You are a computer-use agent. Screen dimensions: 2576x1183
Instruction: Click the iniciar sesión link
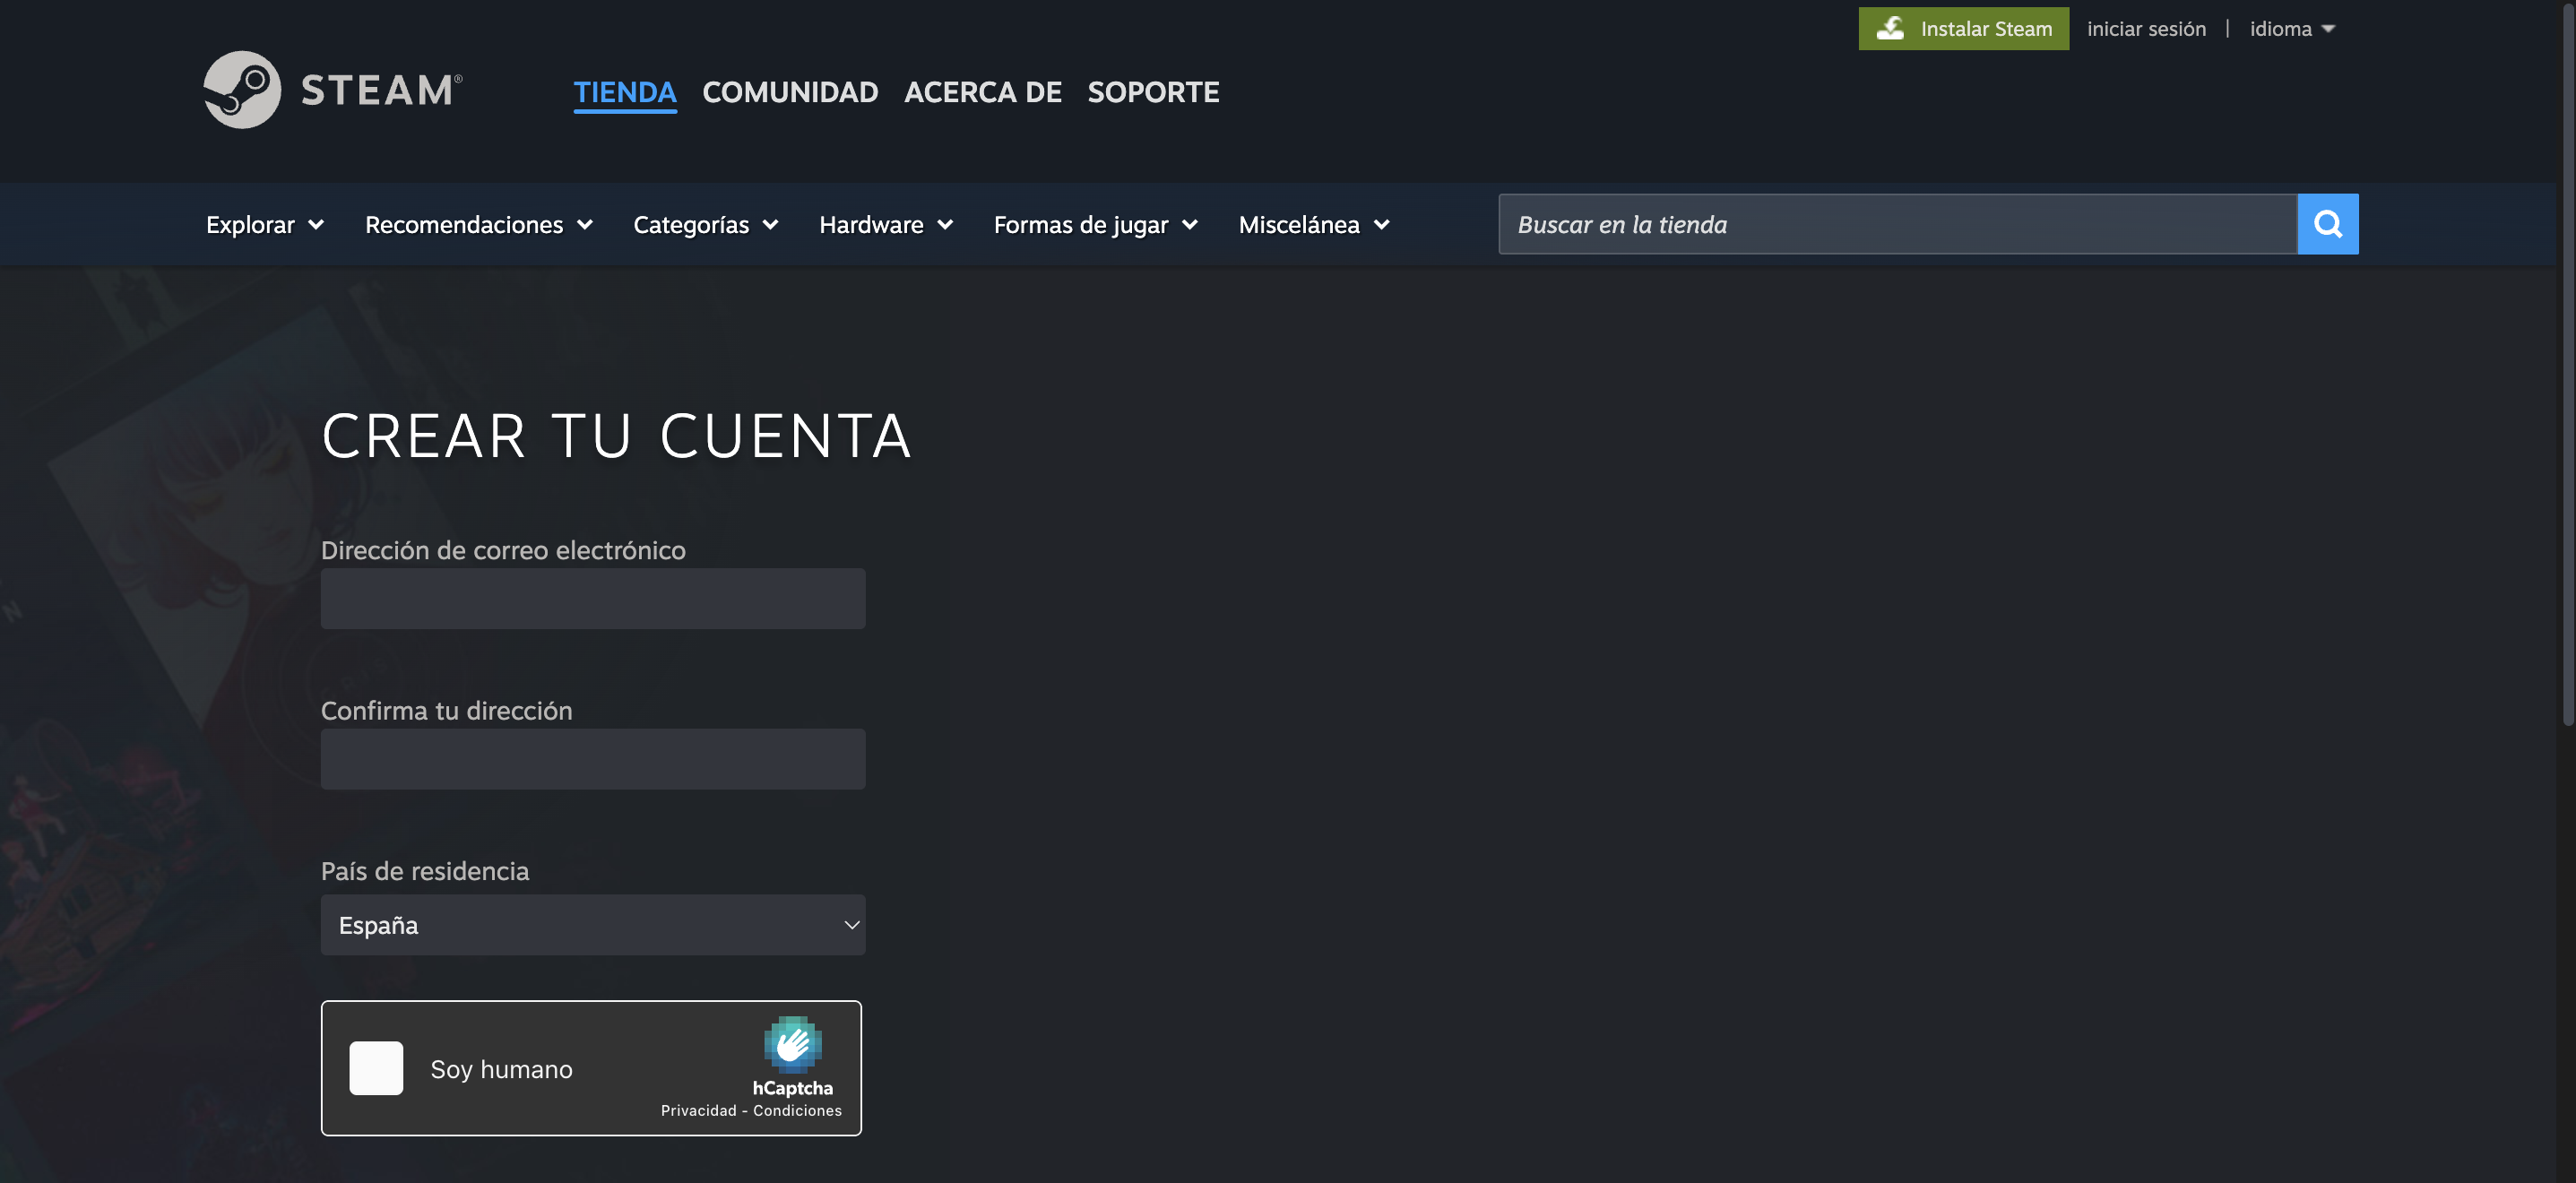click(x=2146, y=29)
